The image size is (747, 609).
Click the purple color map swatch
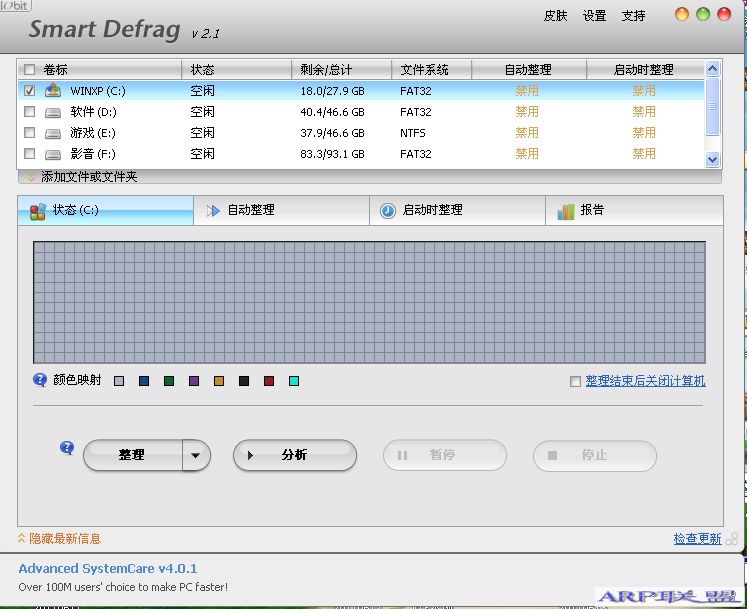pyautogui.click(x=194, y=381)
